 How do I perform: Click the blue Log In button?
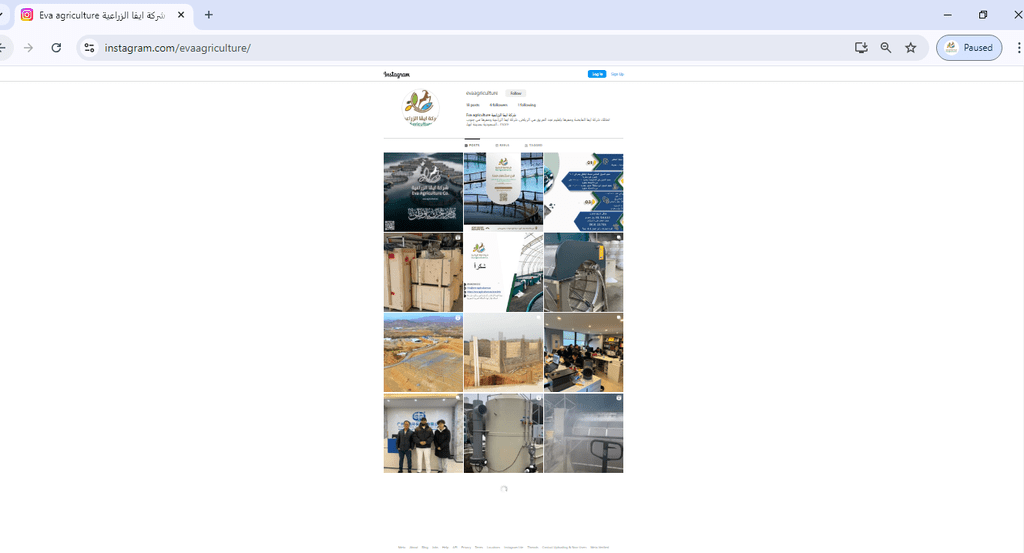click(x=597, y=74)
